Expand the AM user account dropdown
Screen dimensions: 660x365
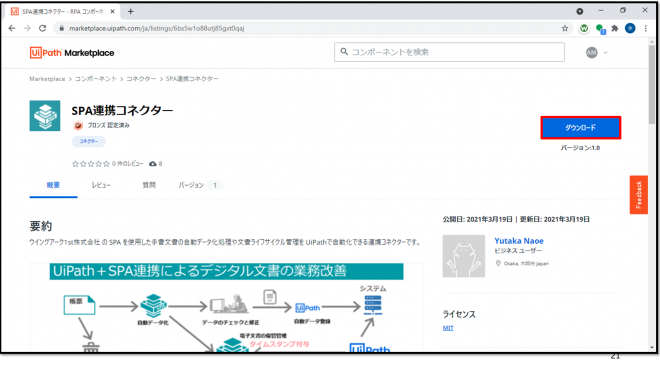pyautogui.click(x=606, y=53)
